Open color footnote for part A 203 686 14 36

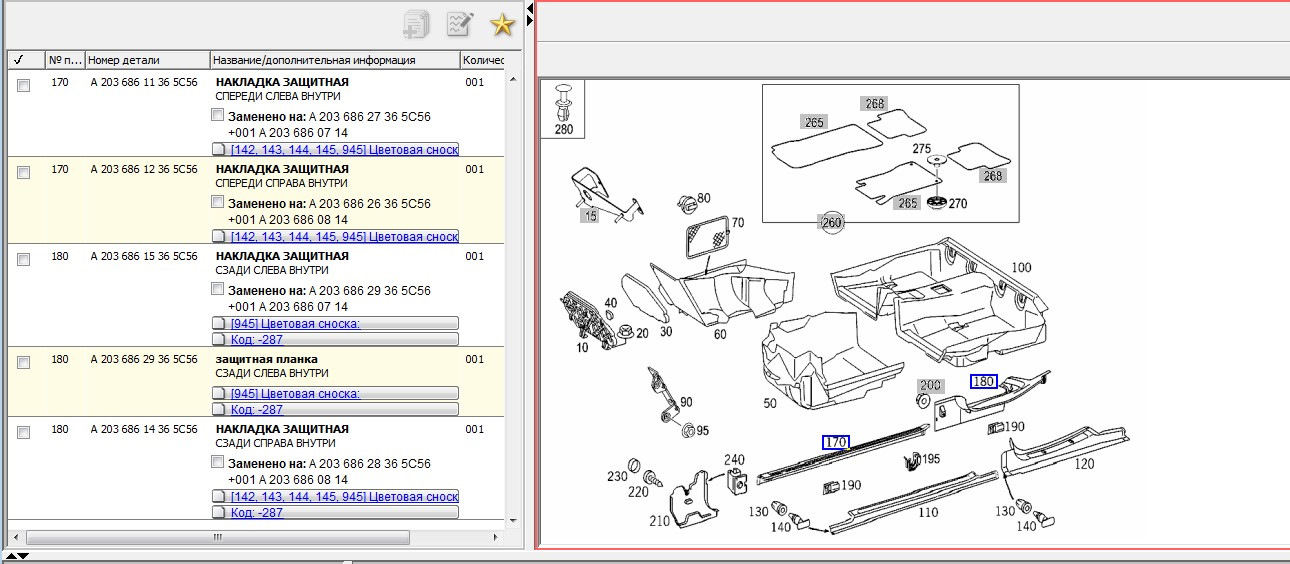coord(335,497)
